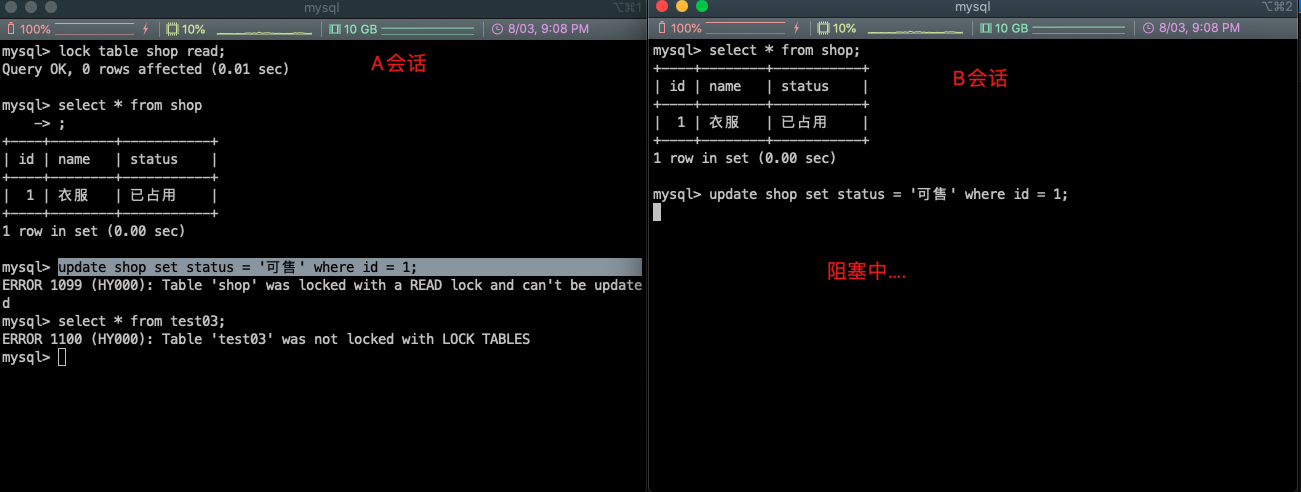Click the battery level graph in left pane
Screen dimensions: 1301x492
pyautogui.click(x=95, y=29)
